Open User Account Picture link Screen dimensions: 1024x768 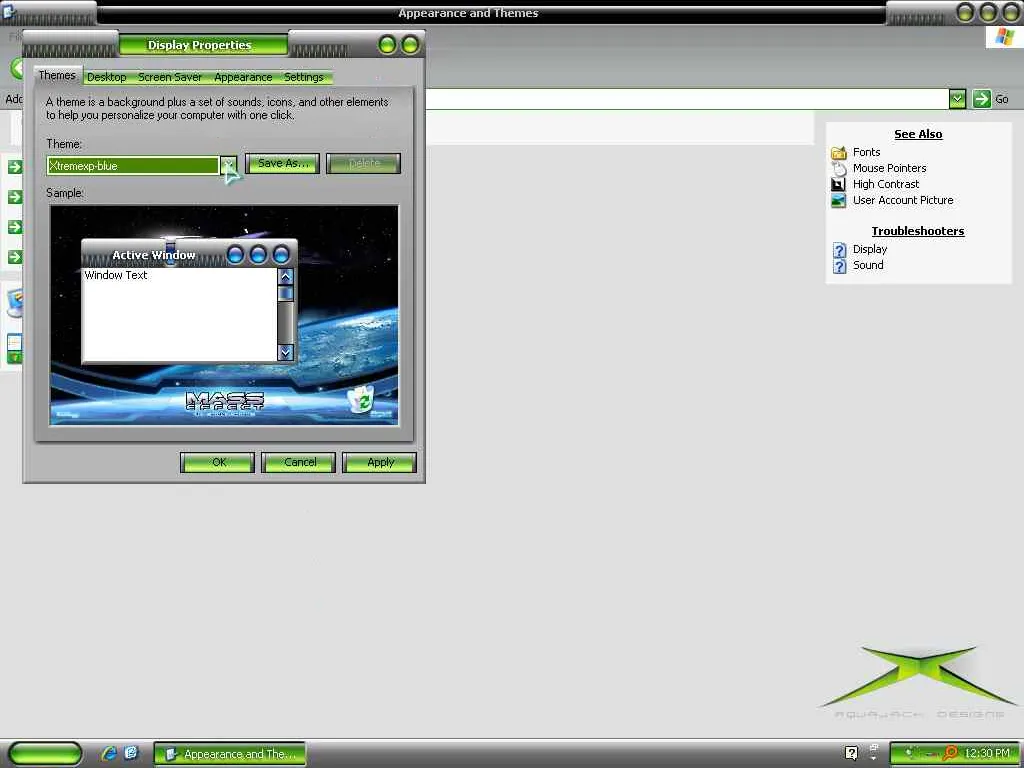(903, 200)
